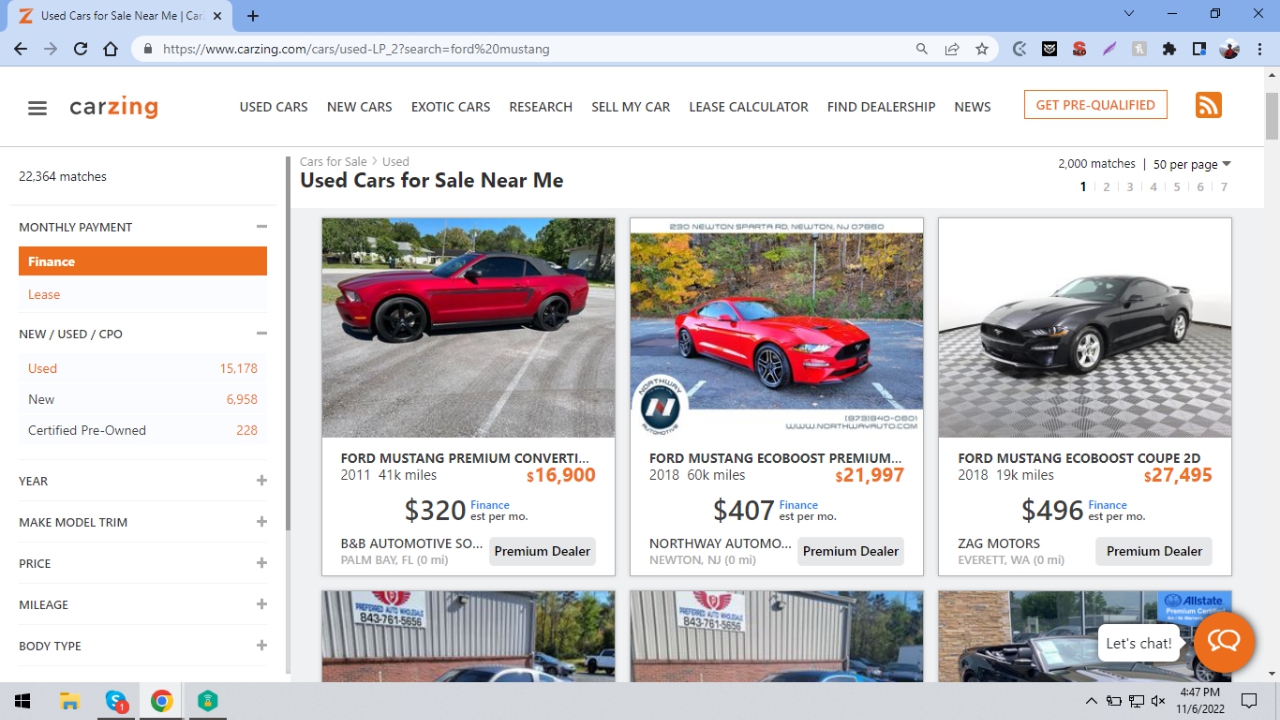
Task: Click Premium Dealer for B&B Automotive
Action: click(542, 551)
